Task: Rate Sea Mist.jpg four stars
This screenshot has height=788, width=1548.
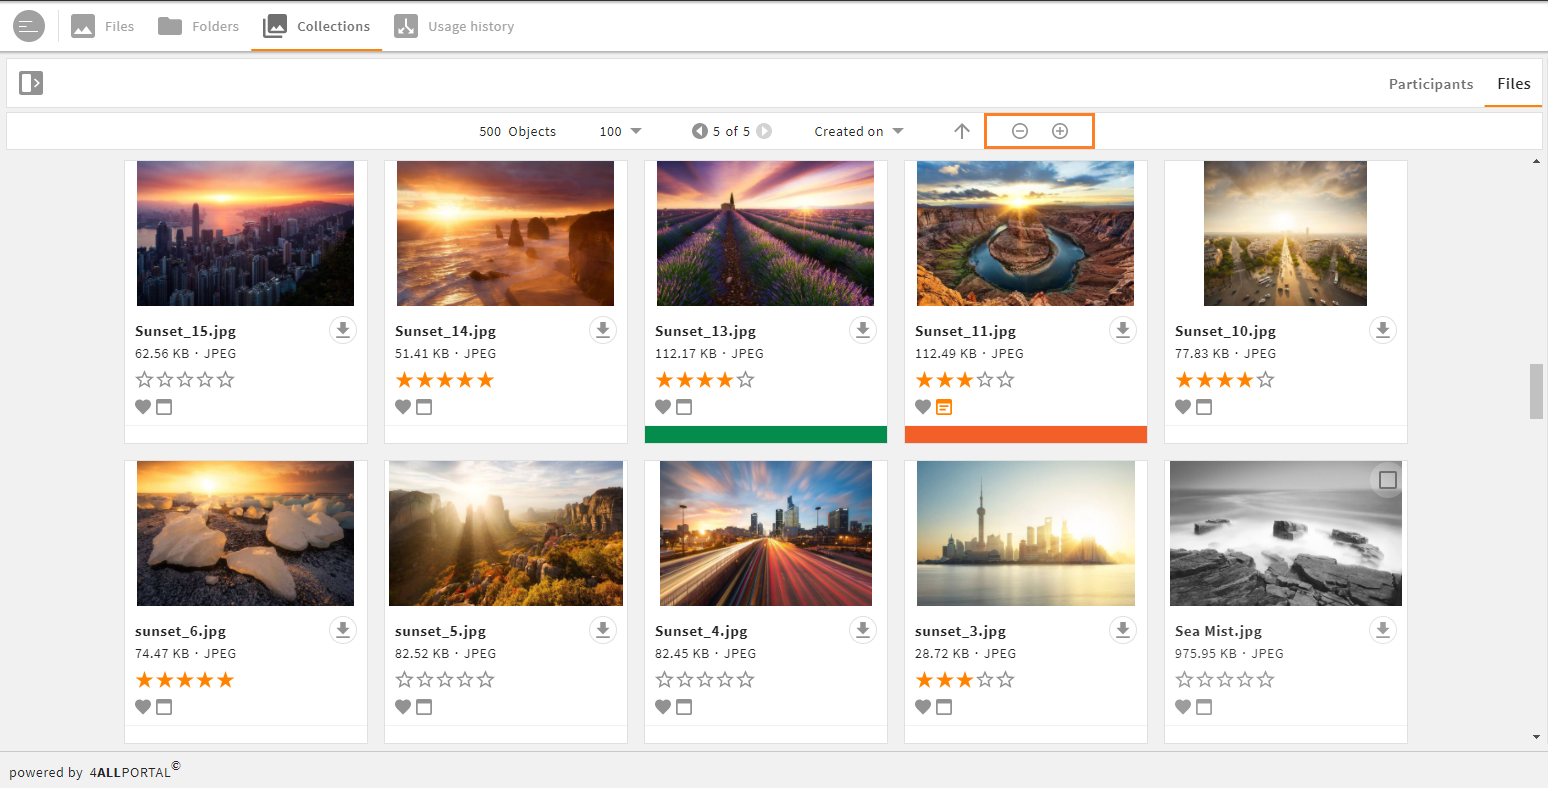Action: click(1246, 680)
